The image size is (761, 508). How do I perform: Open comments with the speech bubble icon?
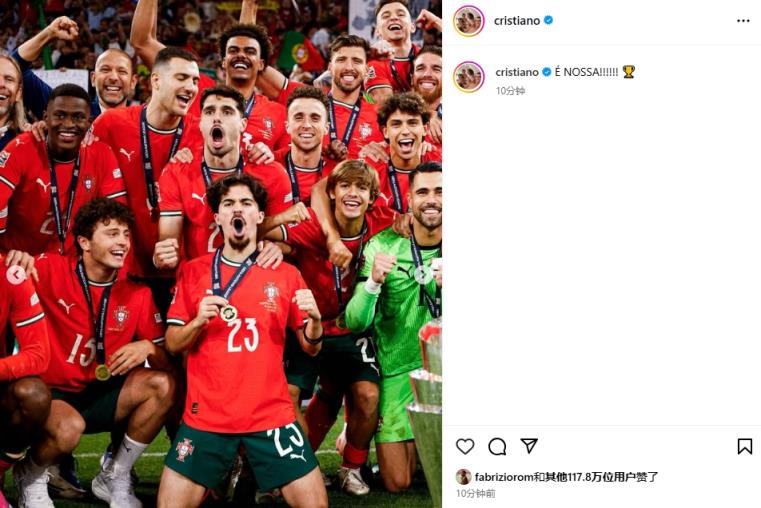point(497,446)
